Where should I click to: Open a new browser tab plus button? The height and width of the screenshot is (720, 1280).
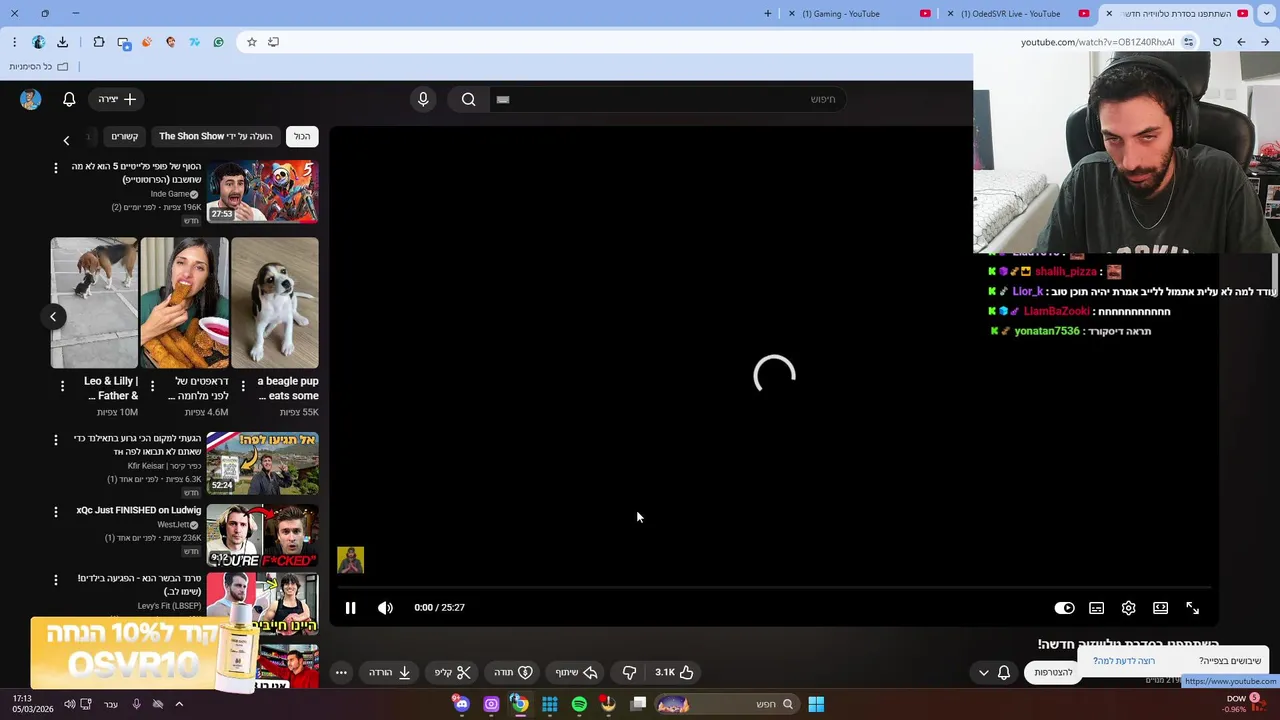pos(768,14)
